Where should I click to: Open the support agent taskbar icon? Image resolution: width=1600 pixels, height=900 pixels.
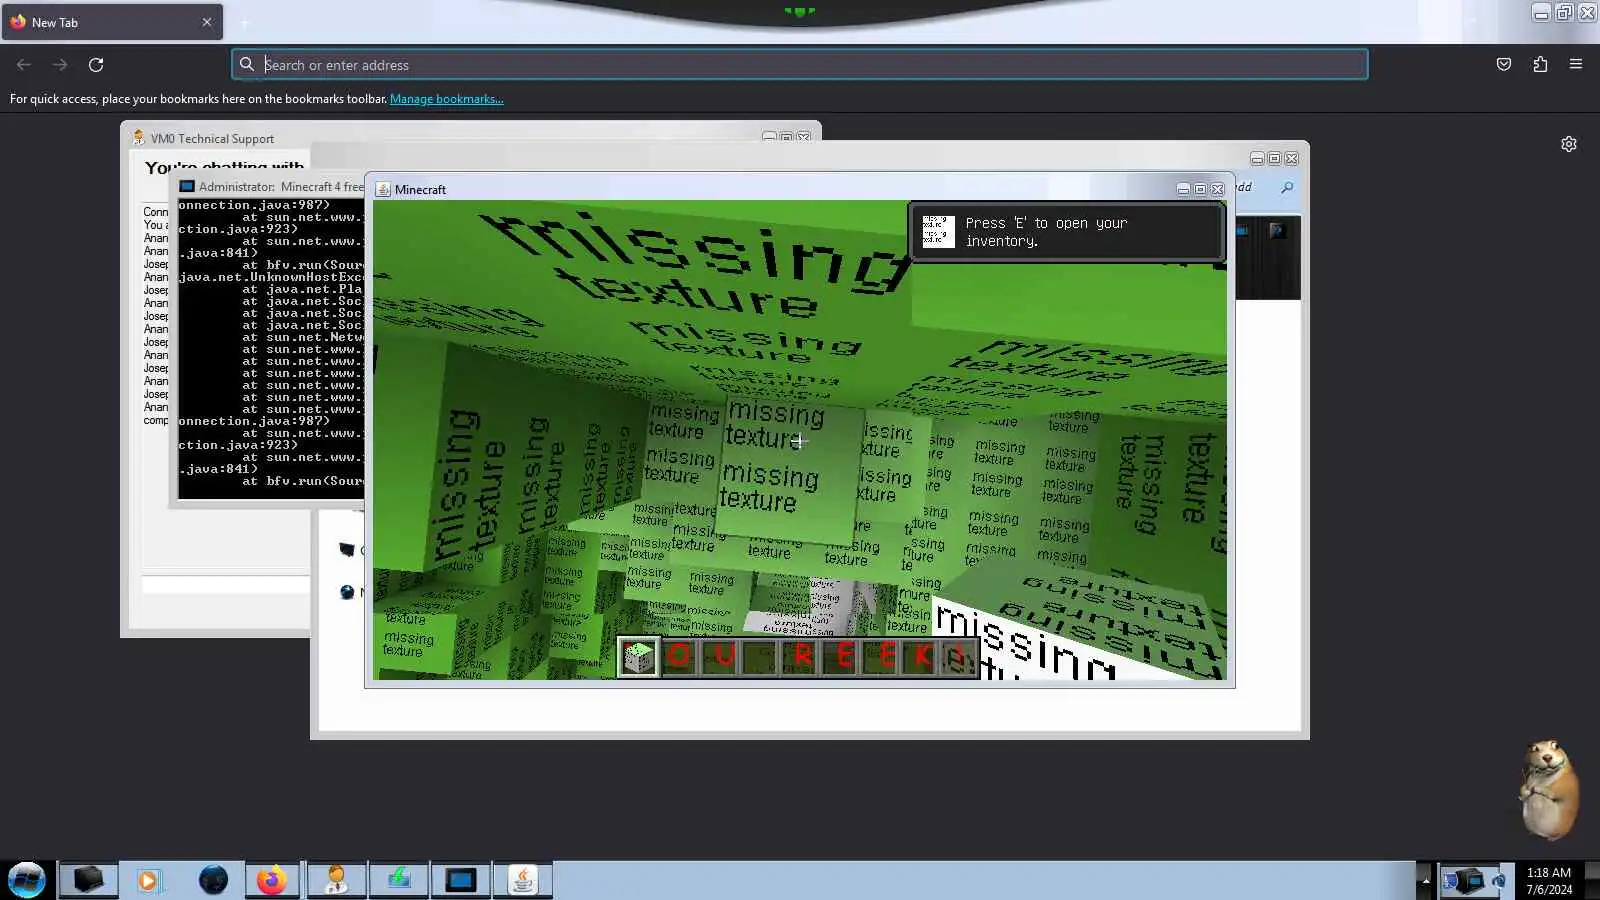point(336,880)
